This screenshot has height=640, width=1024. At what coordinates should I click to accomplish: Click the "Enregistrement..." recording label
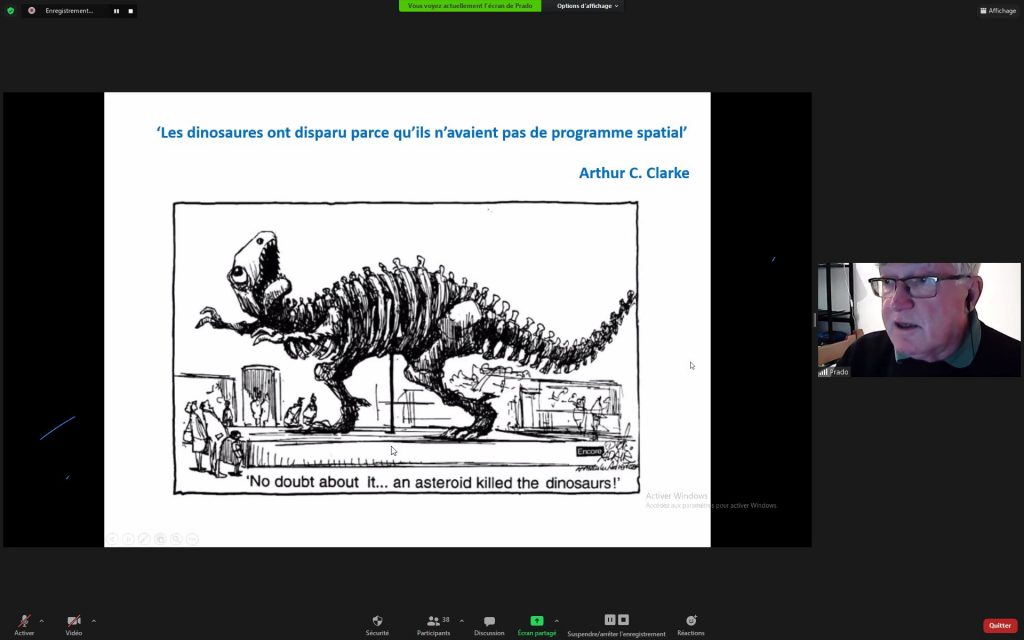click(69, 10)
